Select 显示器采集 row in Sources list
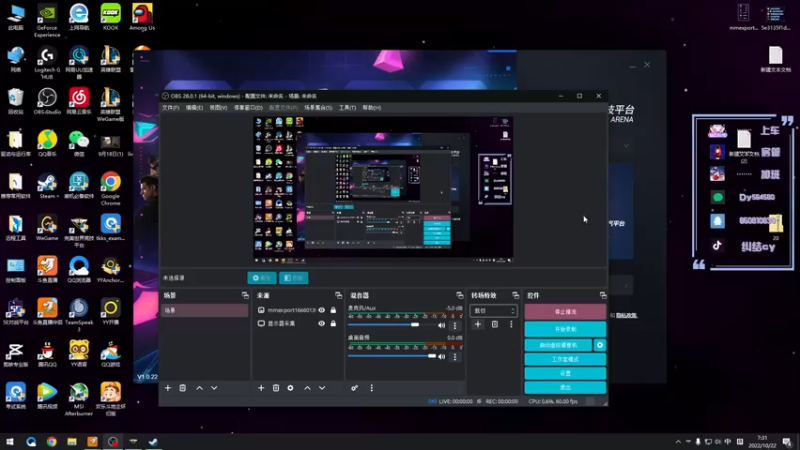The height and width of the screenshot is (450, 800). (x=297, y=323)
